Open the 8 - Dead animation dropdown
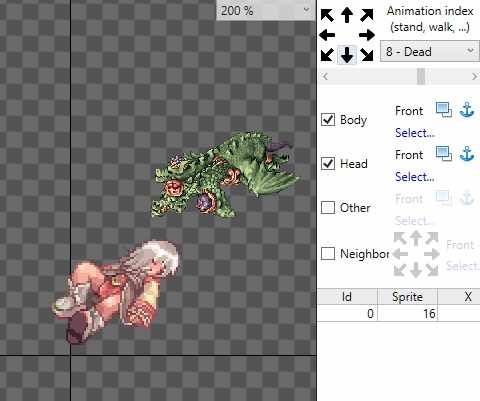Image resolution: width=480 pixels, height=401 pixels. point(429,51)
